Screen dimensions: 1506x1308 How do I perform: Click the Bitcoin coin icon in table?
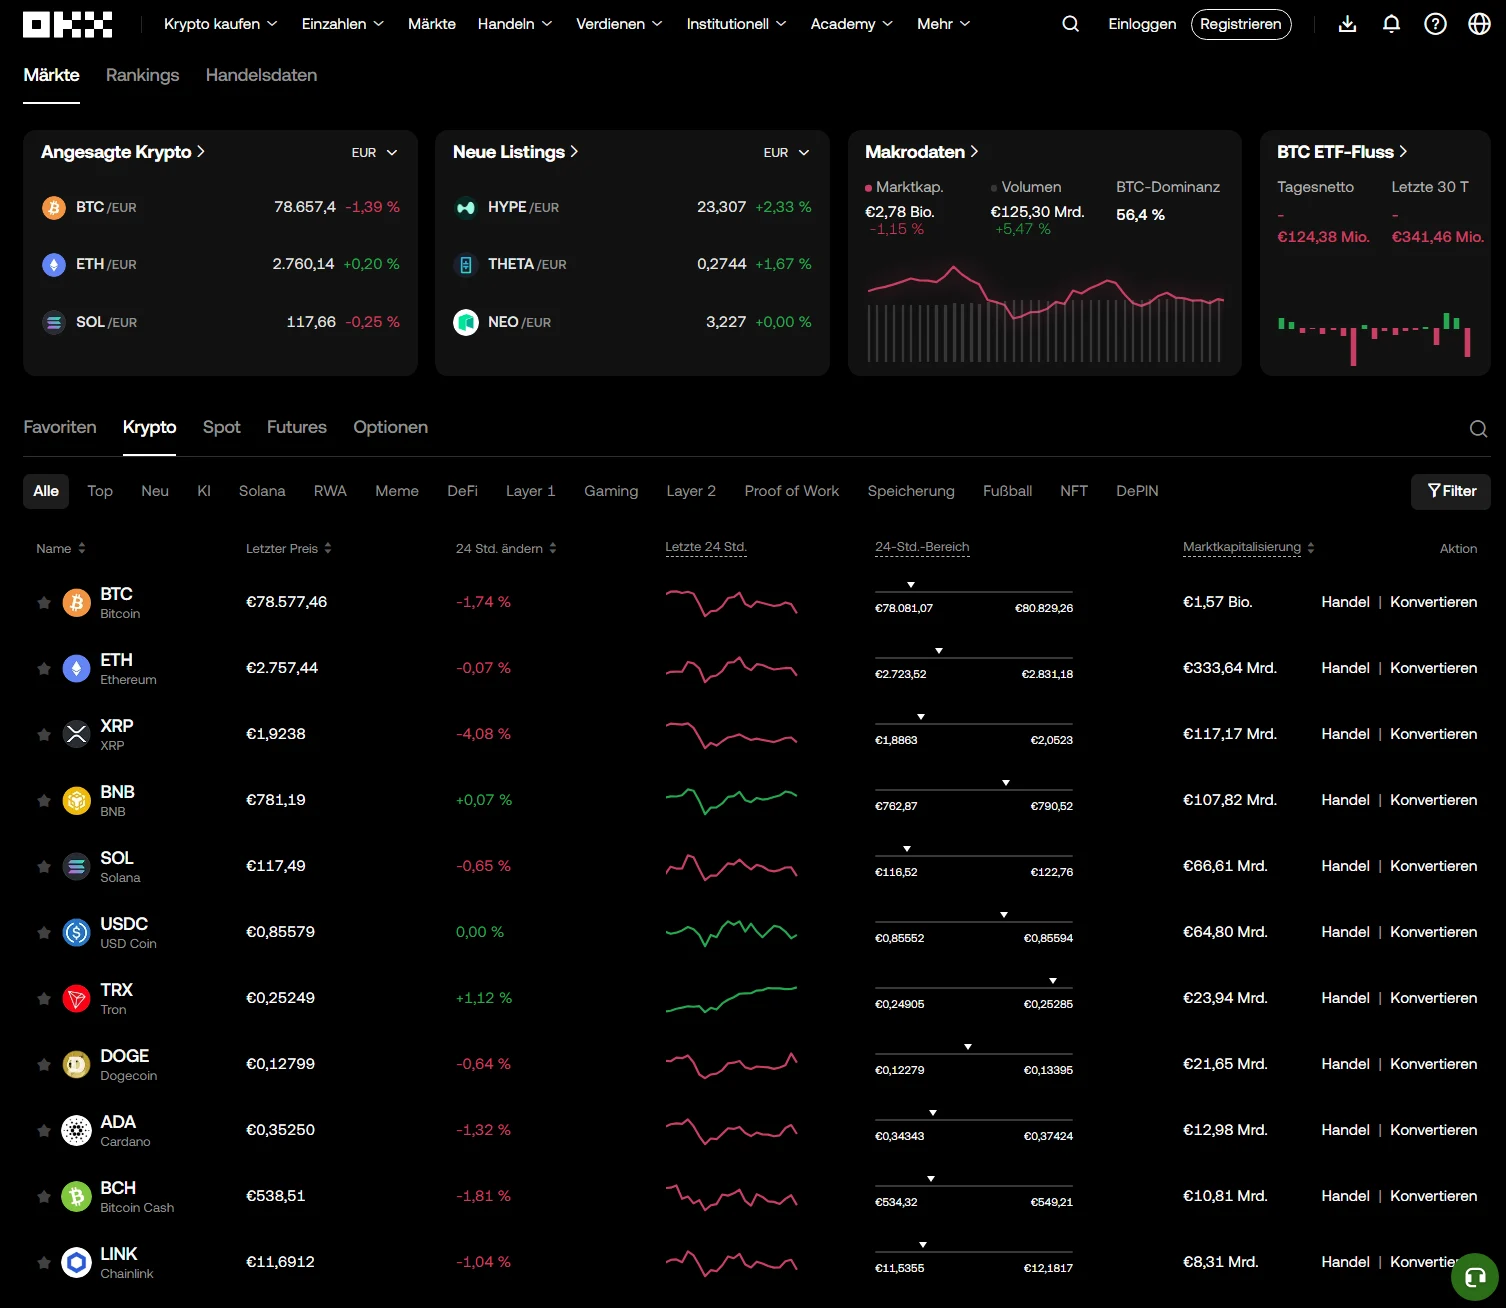[x=77, y=603]
